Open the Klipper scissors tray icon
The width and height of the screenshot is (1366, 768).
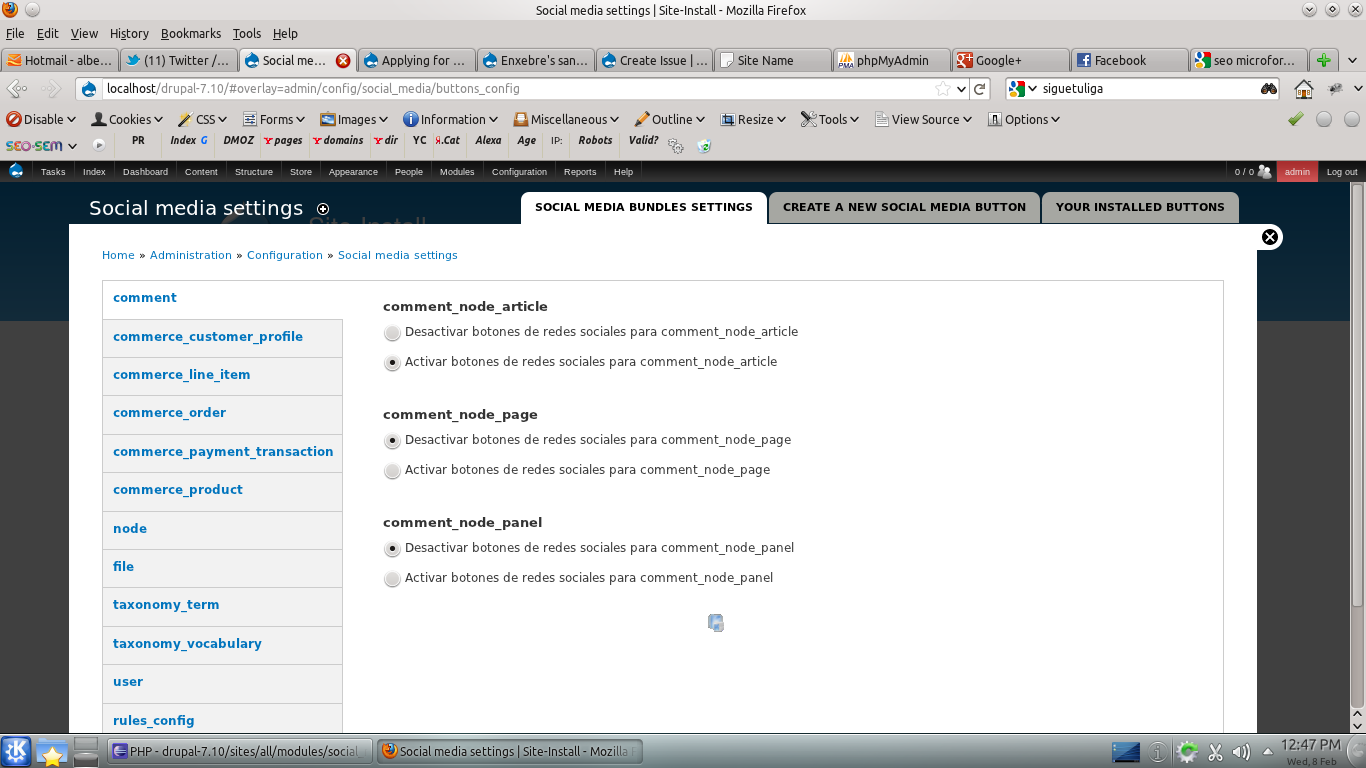coord(1216,752)
